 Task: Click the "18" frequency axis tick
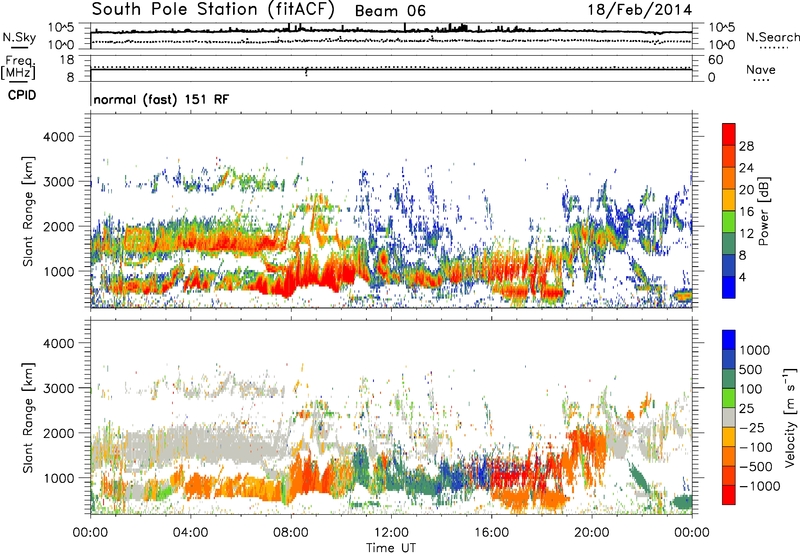pyautogui.click(x=67, y=60)
